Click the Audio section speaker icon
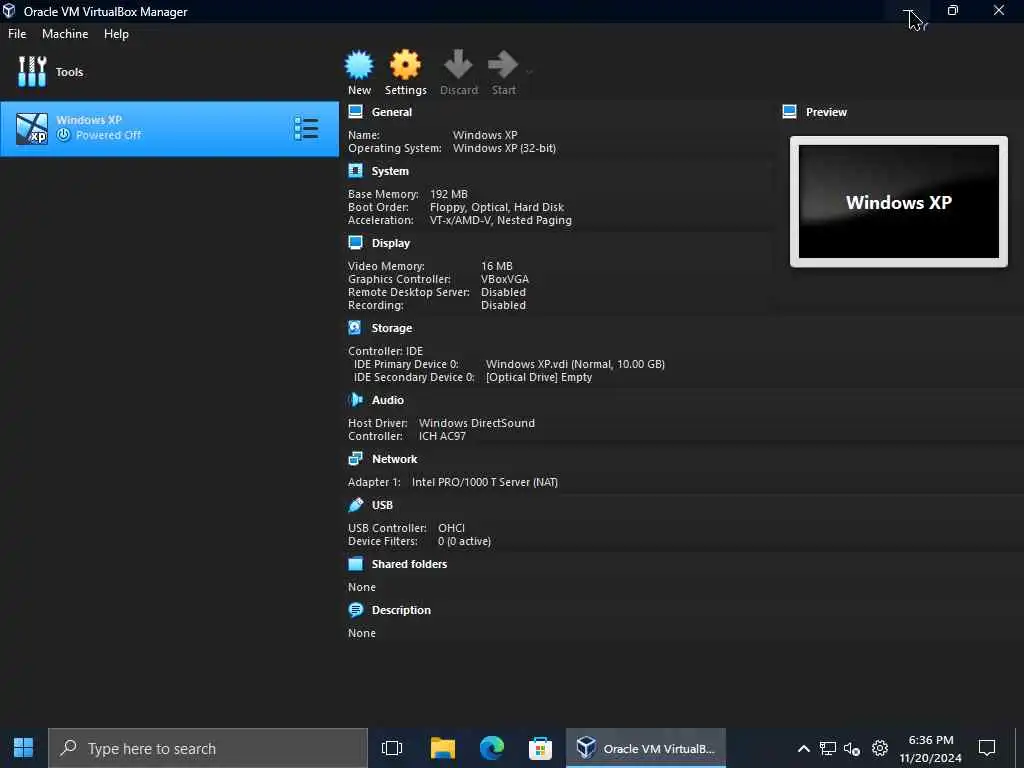Image resolution: width=1024 pixels, height=768 pixels. pyautogui.click(x=355, y=399)
